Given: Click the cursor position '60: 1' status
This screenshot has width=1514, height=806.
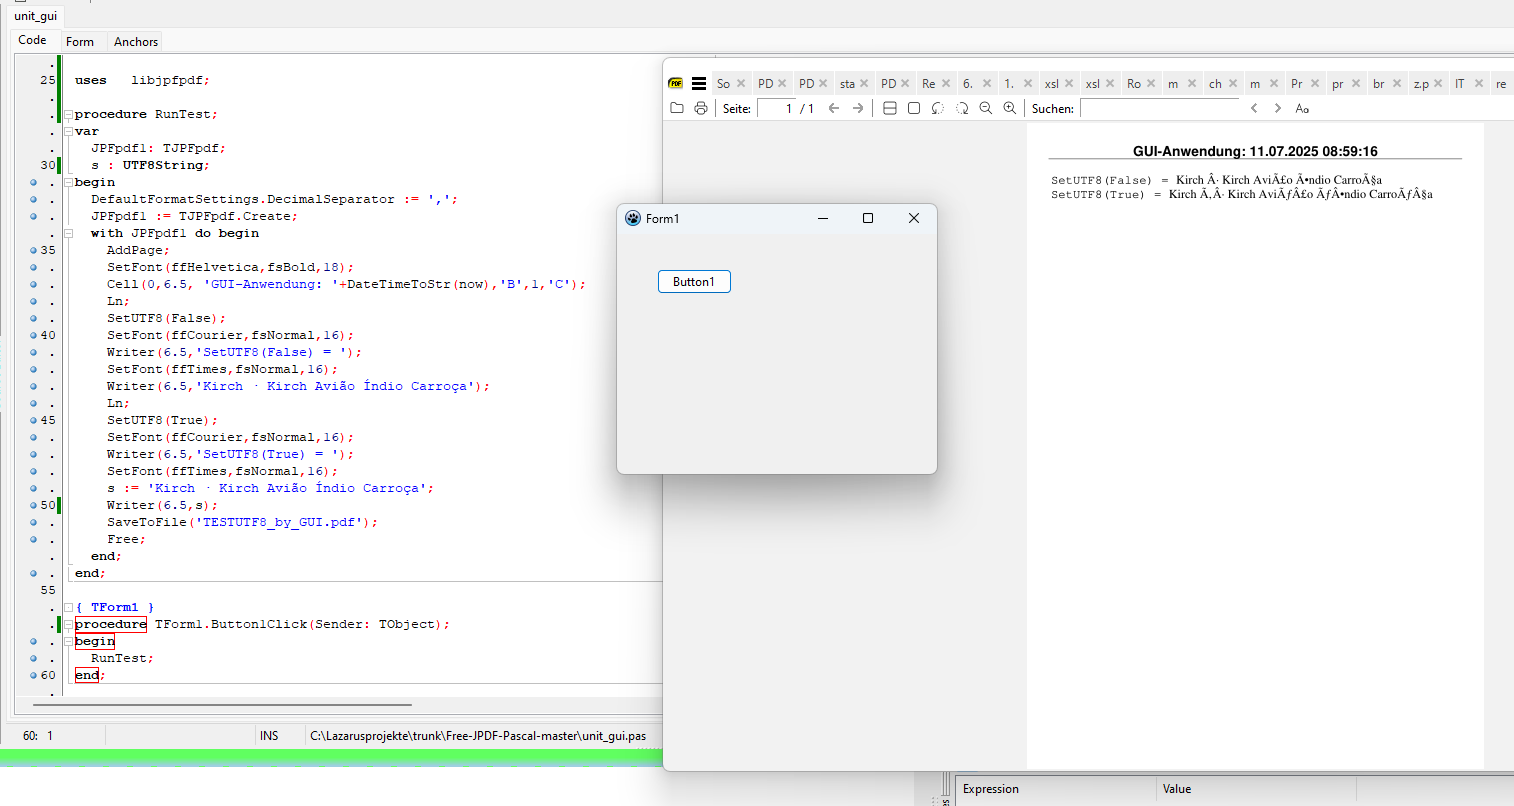Looking at the screenshot, I should click(x=38, y=736).
